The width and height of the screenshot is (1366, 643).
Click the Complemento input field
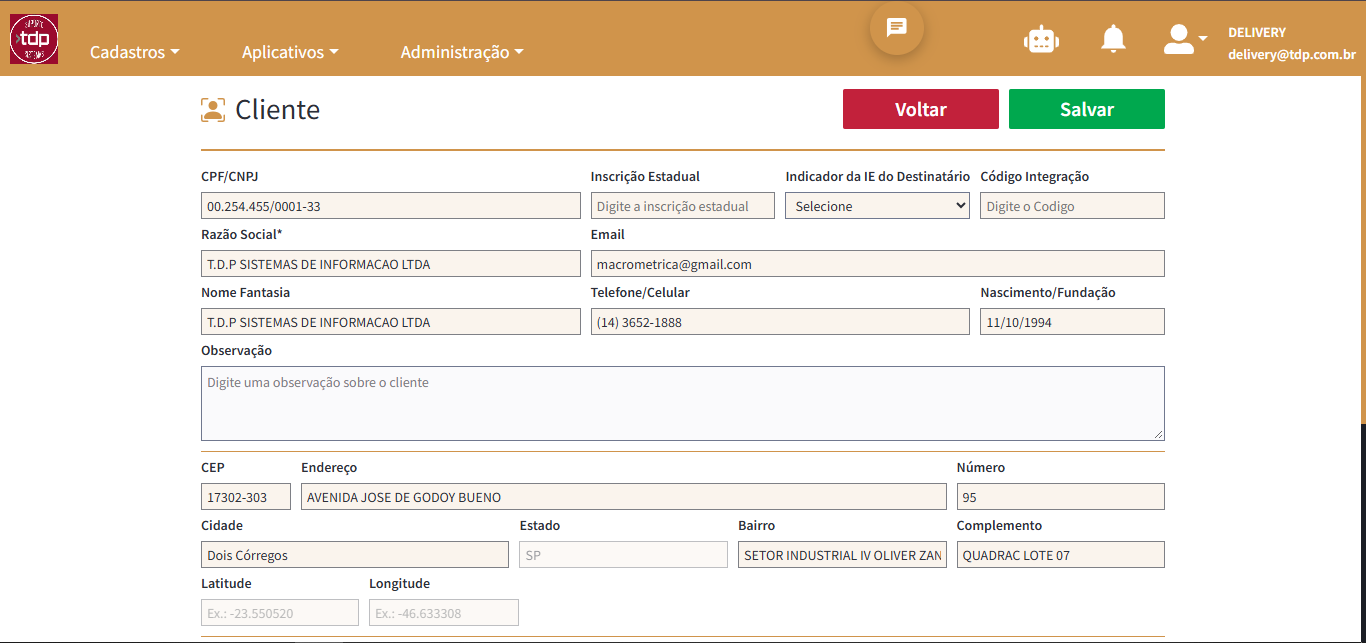[x=1061, y=555]
